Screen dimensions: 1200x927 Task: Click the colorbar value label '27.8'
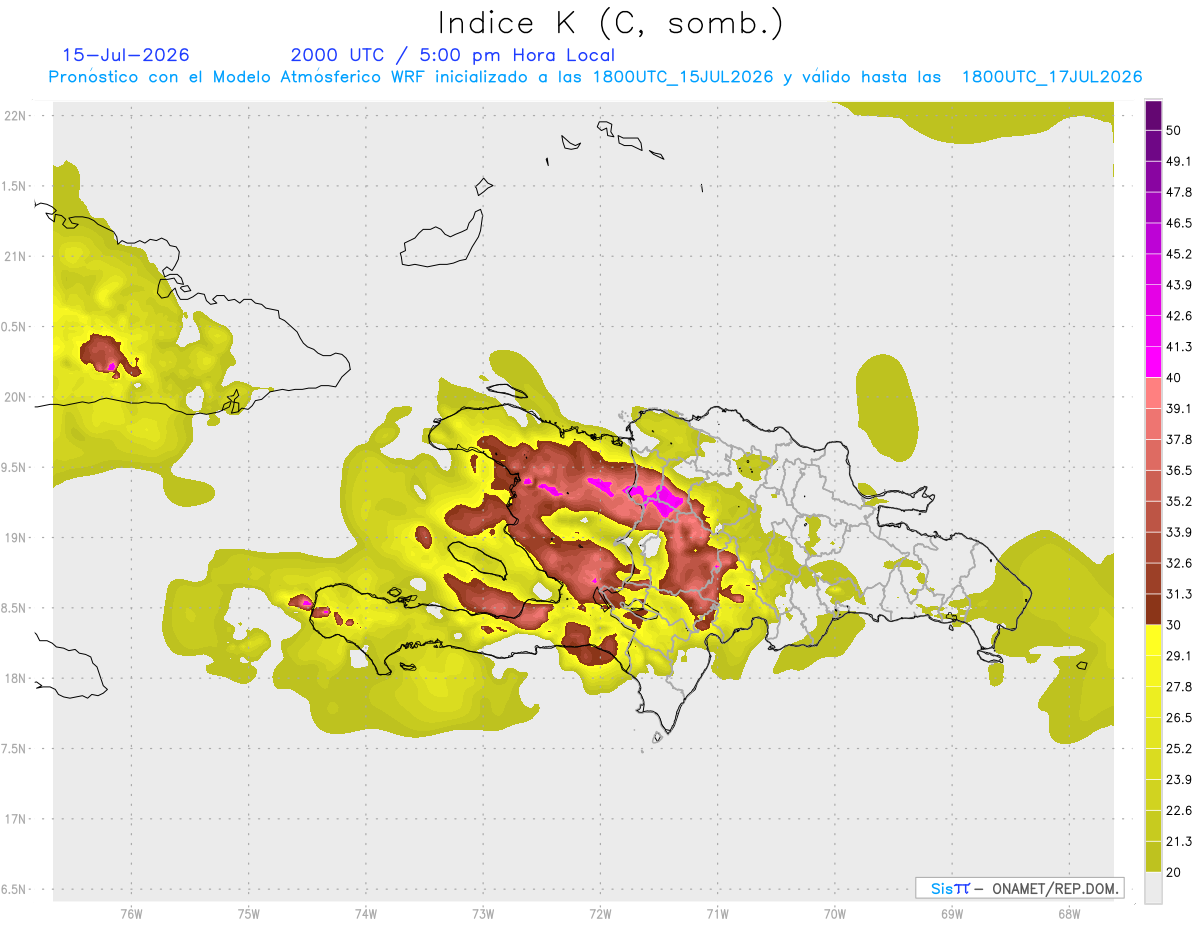1178,687
